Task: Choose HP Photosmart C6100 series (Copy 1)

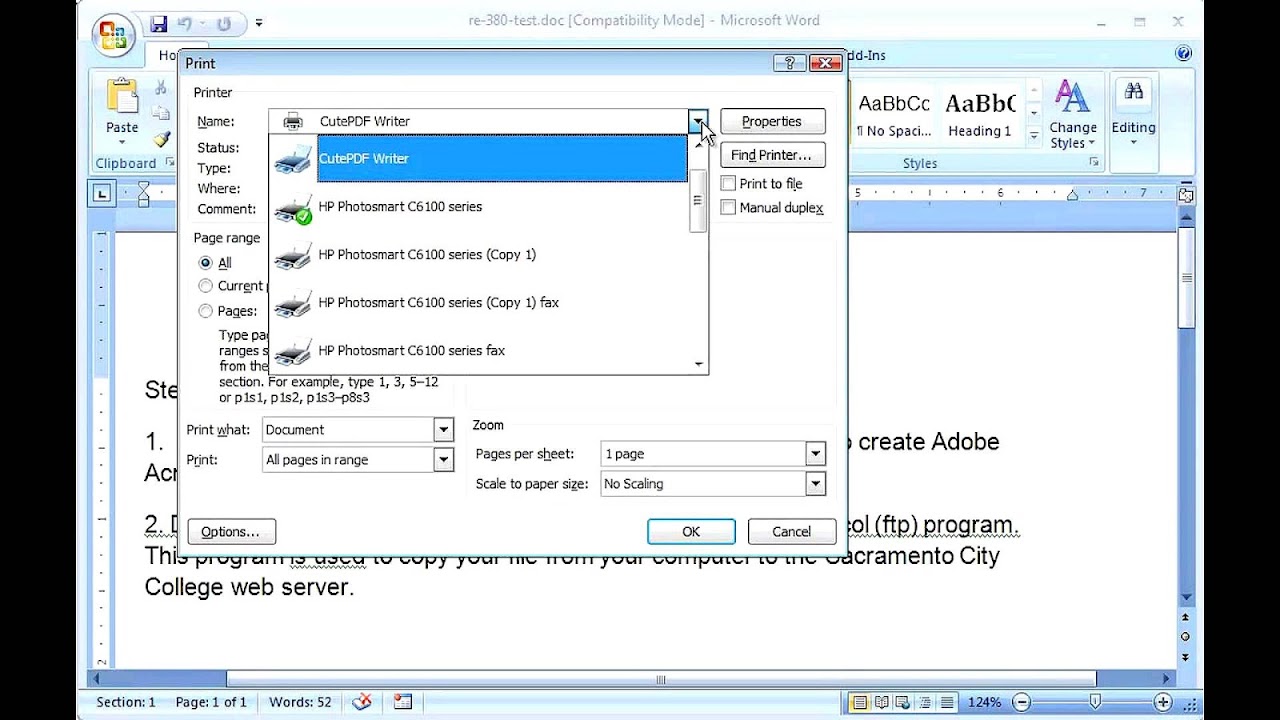Action: click(x=480, y=255)
